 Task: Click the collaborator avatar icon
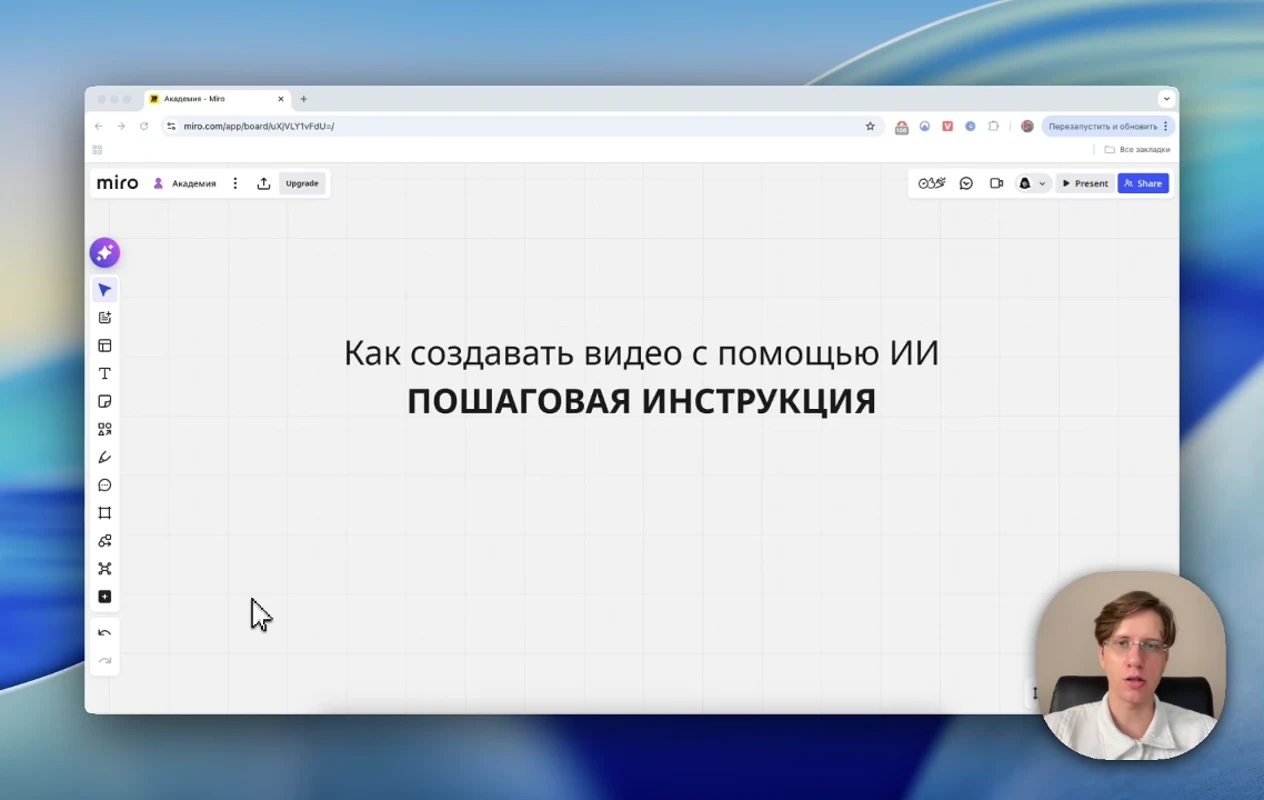pos(1024,183)
